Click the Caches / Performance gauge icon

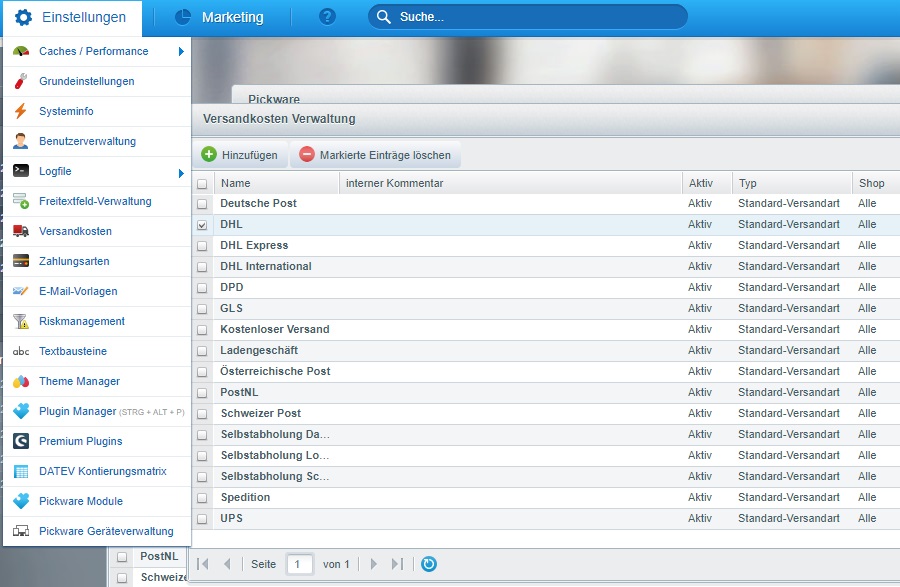click(21, 51)
